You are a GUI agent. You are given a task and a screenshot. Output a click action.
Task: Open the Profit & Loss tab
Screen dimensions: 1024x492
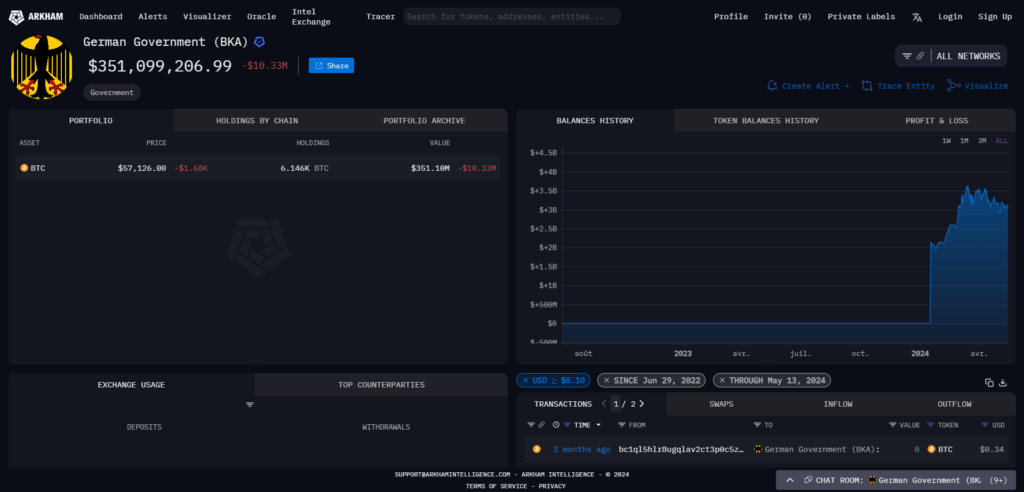pyautogui.click(x=936, y=121)
